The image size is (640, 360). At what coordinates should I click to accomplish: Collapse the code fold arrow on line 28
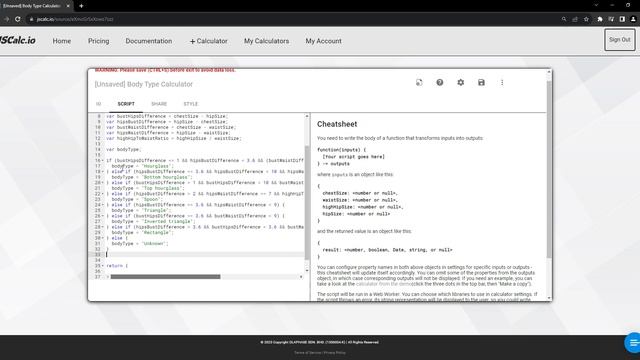tap(102, 227)
